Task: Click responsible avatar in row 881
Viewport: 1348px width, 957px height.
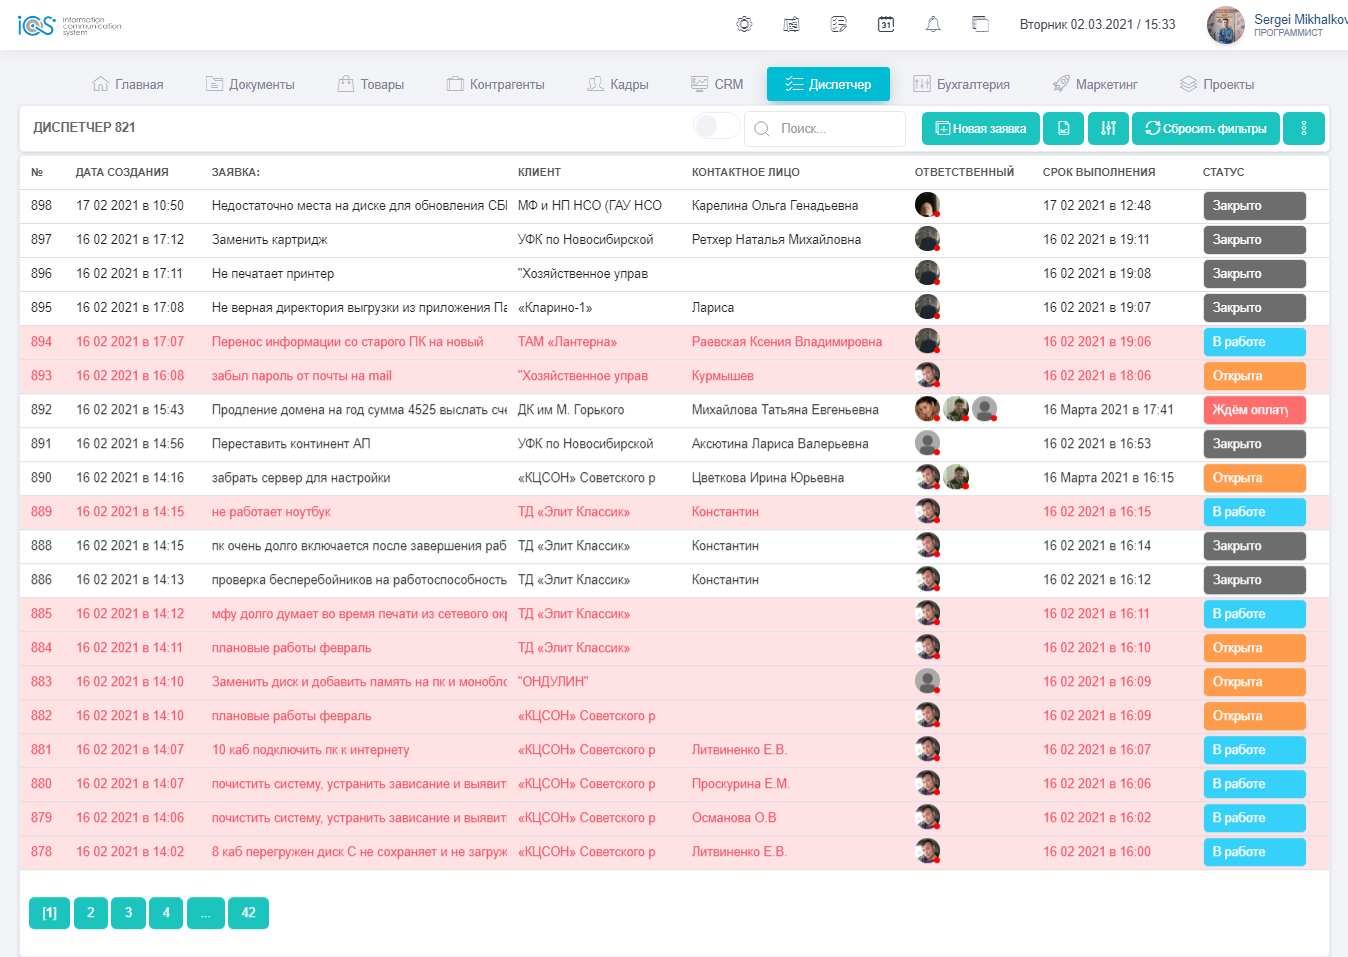Action: tap(927, 749)
